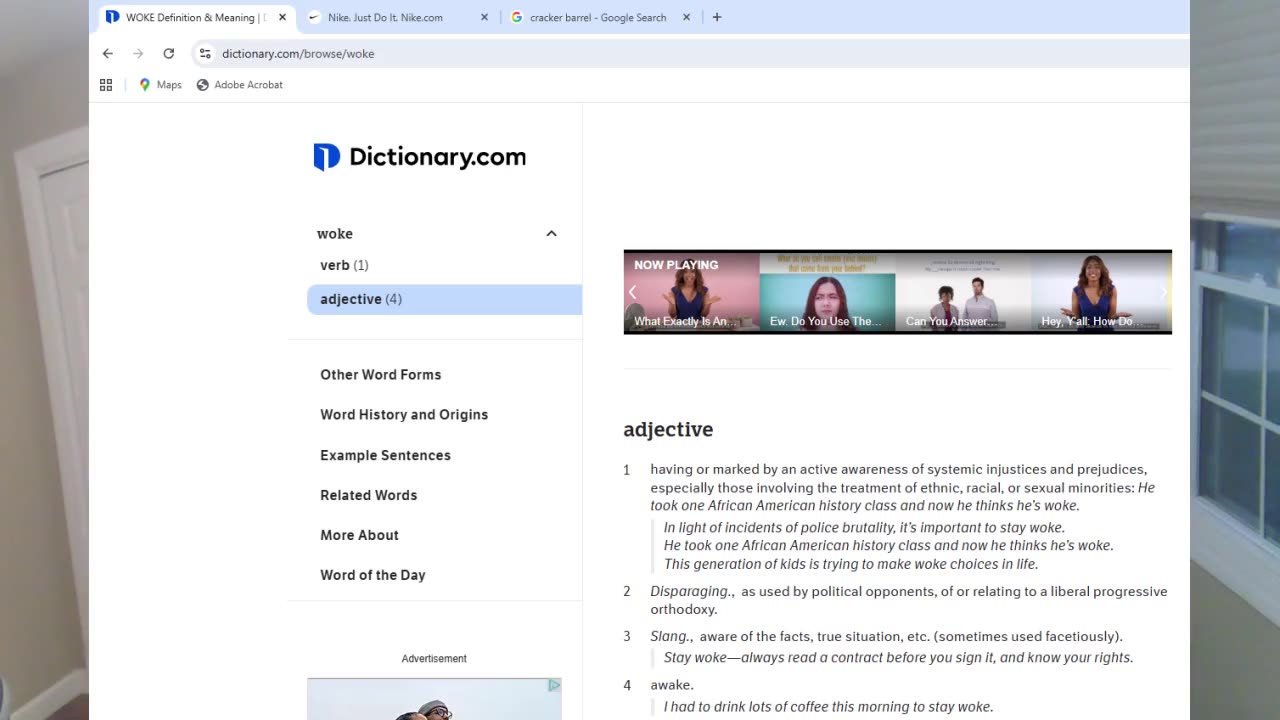Click the address bar URL field
This screenshot has width=1280, height=720.
690,53
